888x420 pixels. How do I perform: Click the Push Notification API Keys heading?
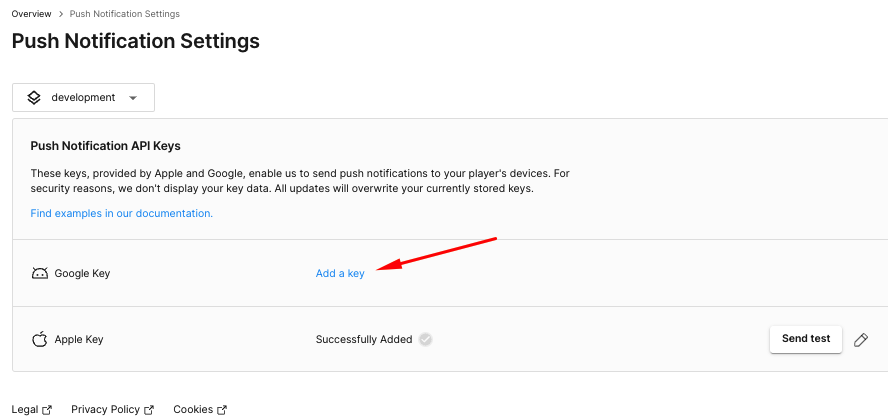(105, 146)
